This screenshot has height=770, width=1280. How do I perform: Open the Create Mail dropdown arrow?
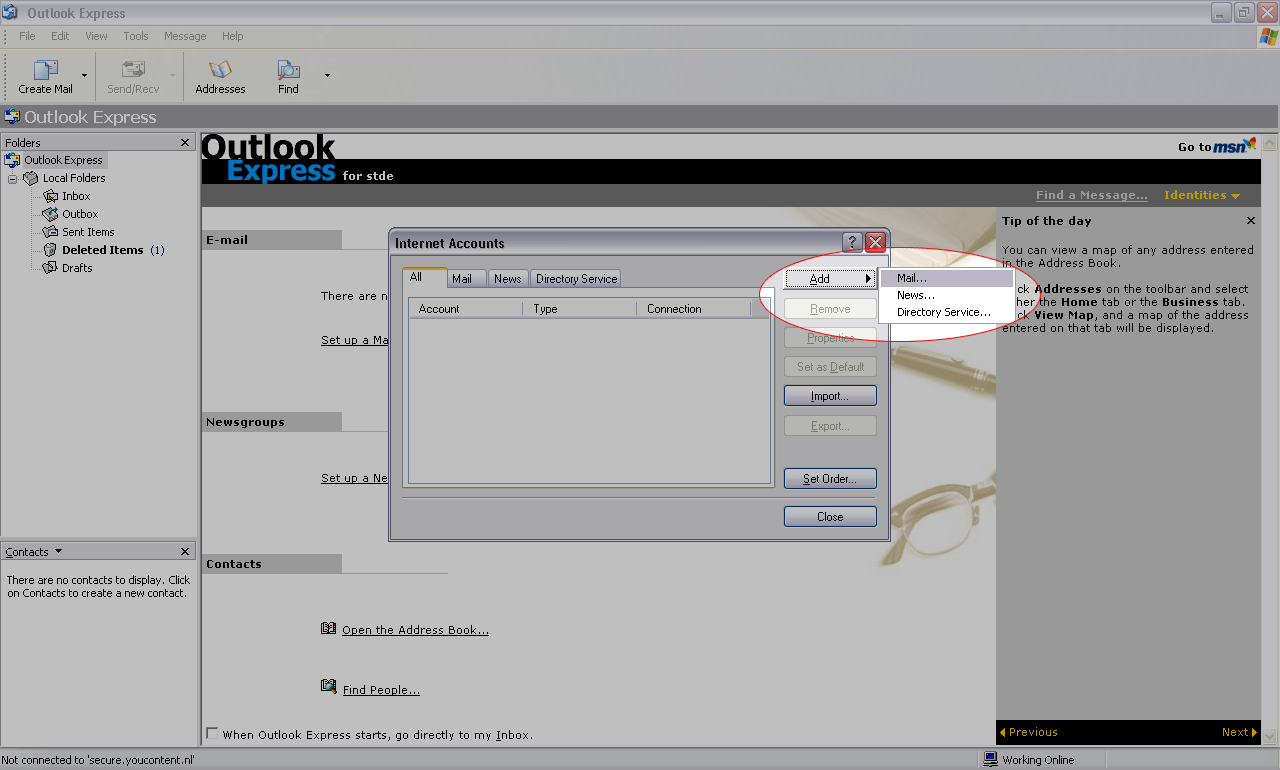[84, 76]
